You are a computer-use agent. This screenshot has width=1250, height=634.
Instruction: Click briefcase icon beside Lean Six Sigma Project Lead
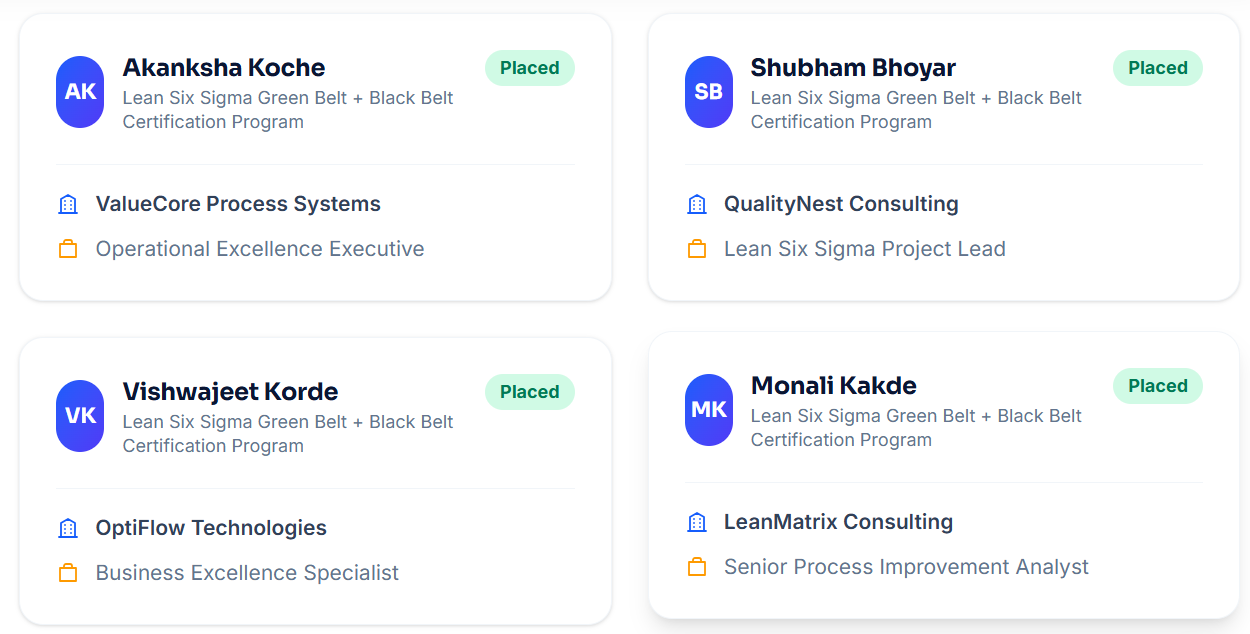[x=697, y=249]
